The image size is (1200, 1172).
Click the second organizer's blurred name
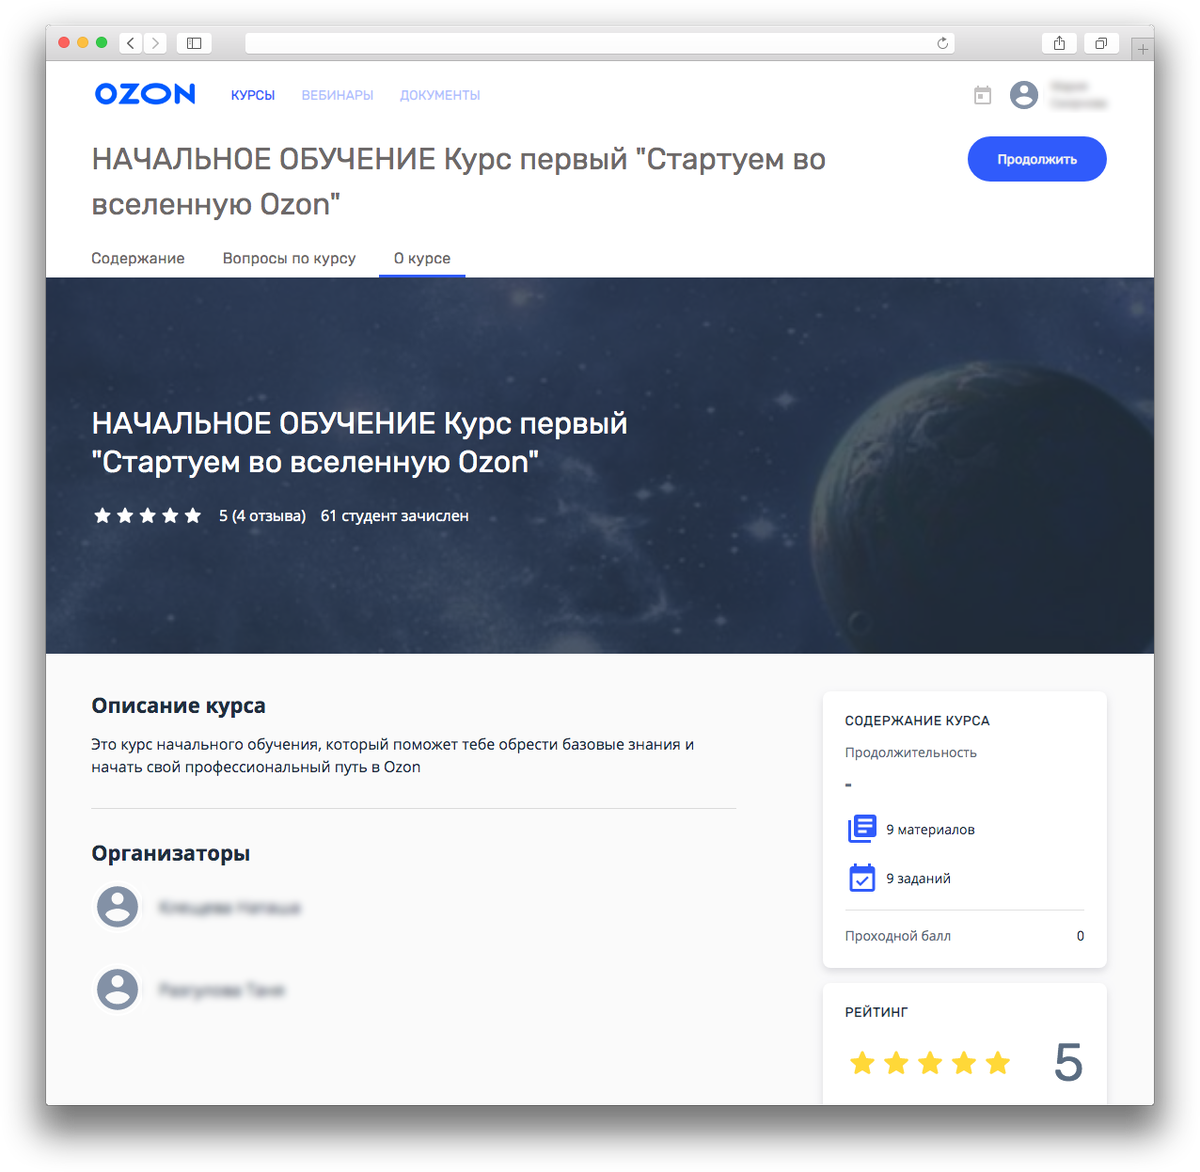(222, 990)
